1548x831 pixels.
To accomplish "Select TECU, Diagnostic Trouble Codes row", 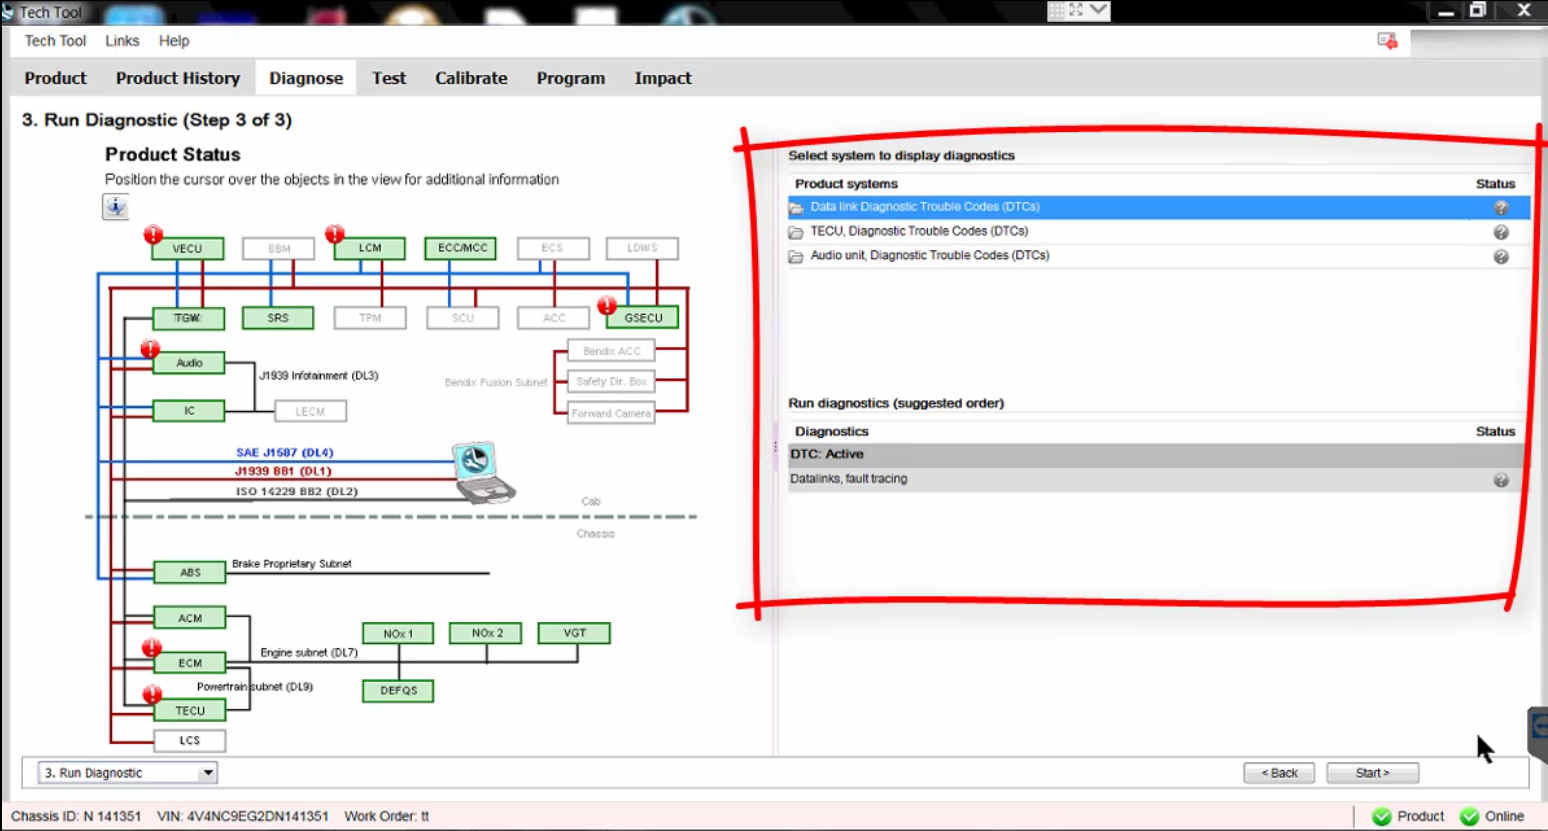I will [x=1158, y=232].
